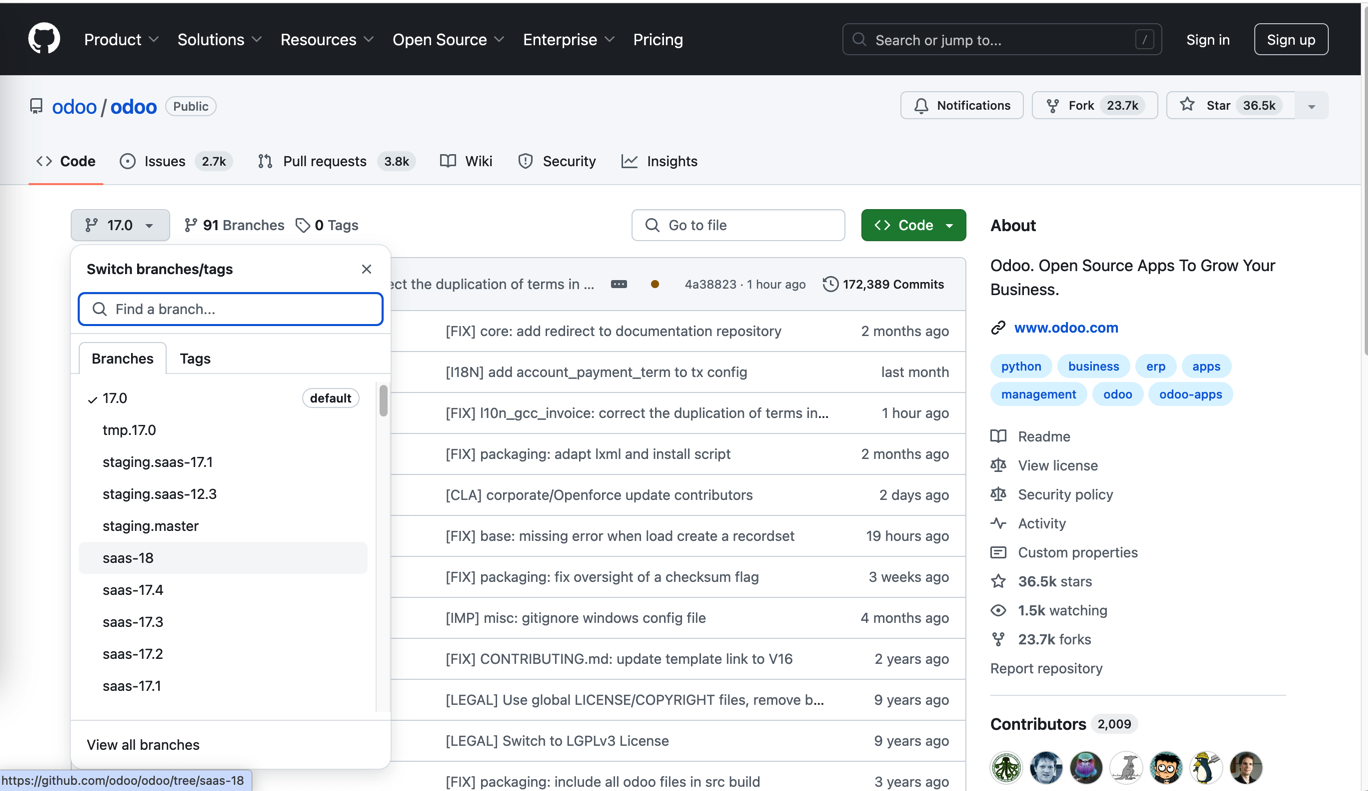The height and width of the screenshot is (791, 1368).
Task: Close the Switch branches/tags popup
Action: pyautogui.click(x=366, y=269)
